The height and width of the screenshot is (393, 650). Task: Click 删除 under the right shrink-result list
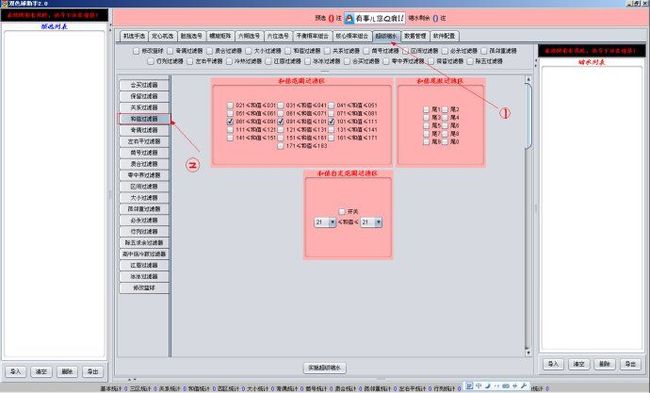click(604, 364)
